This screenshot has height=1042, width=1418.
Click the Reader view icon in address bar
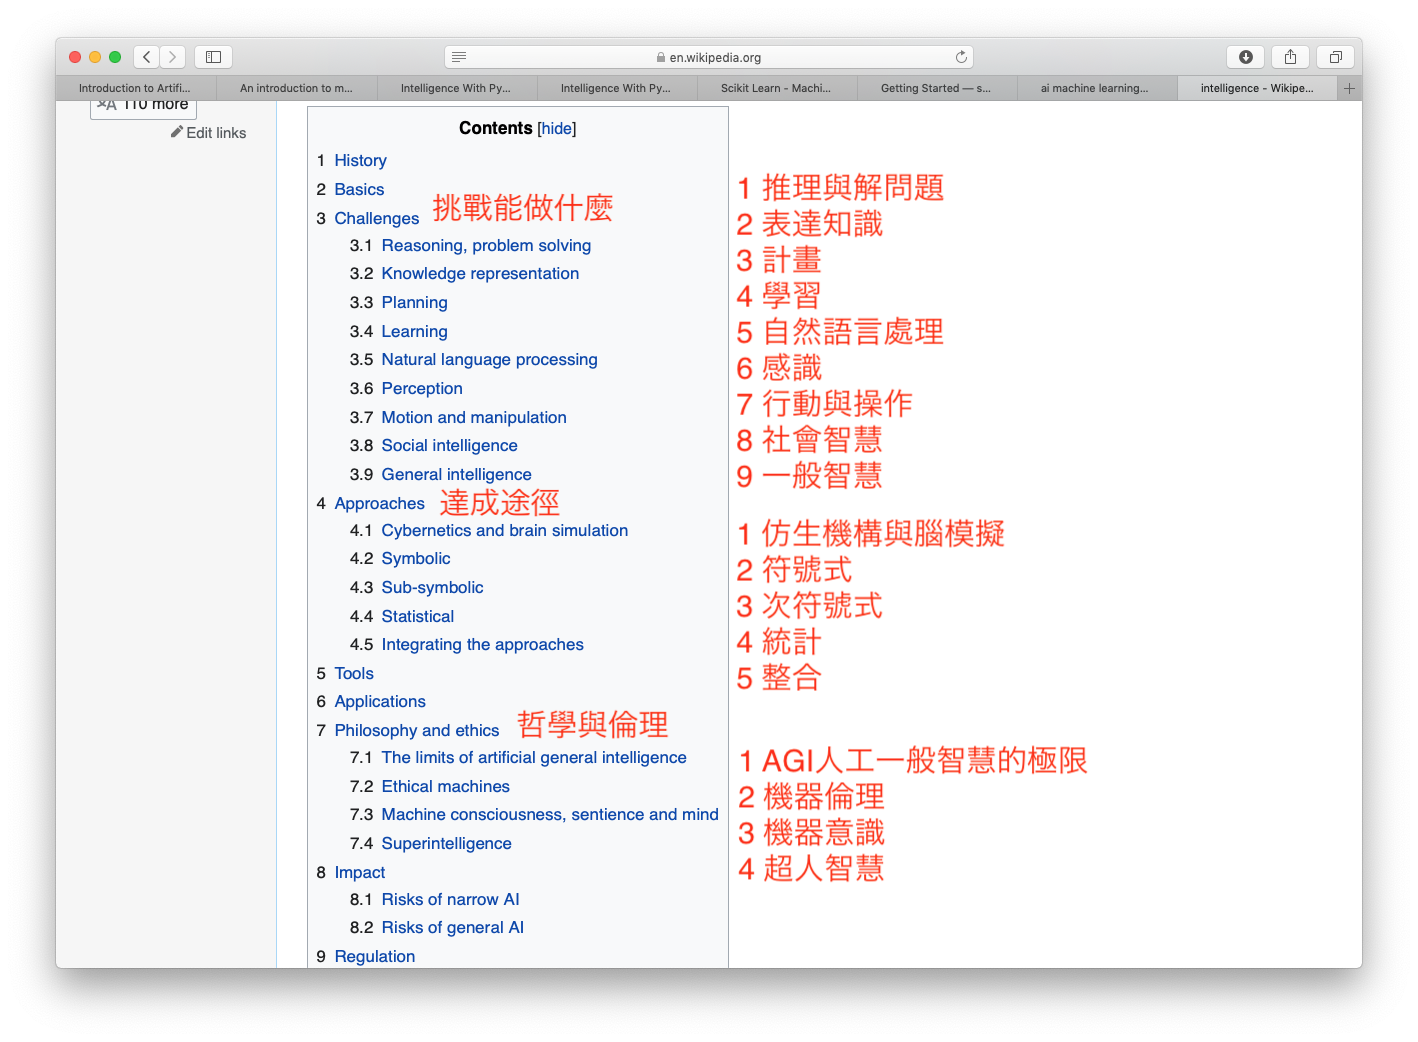pos(459,57)
